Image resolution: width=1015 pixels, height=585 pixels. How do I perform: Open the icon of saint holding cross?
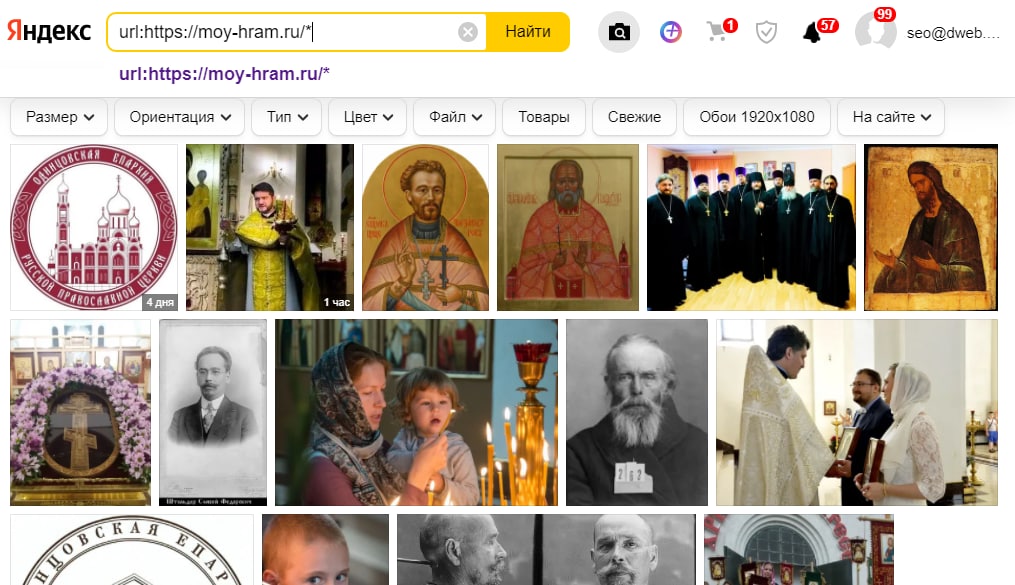point(425,227)
